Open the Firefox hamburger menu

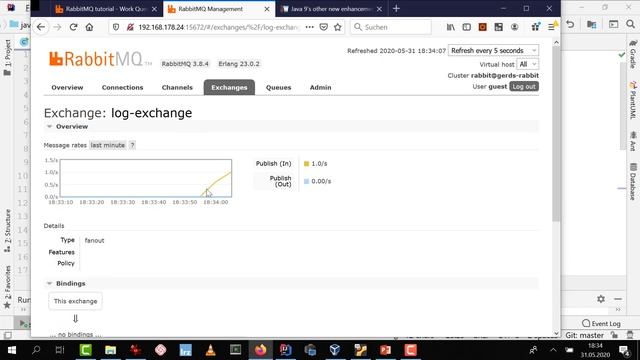click(551, 27)
